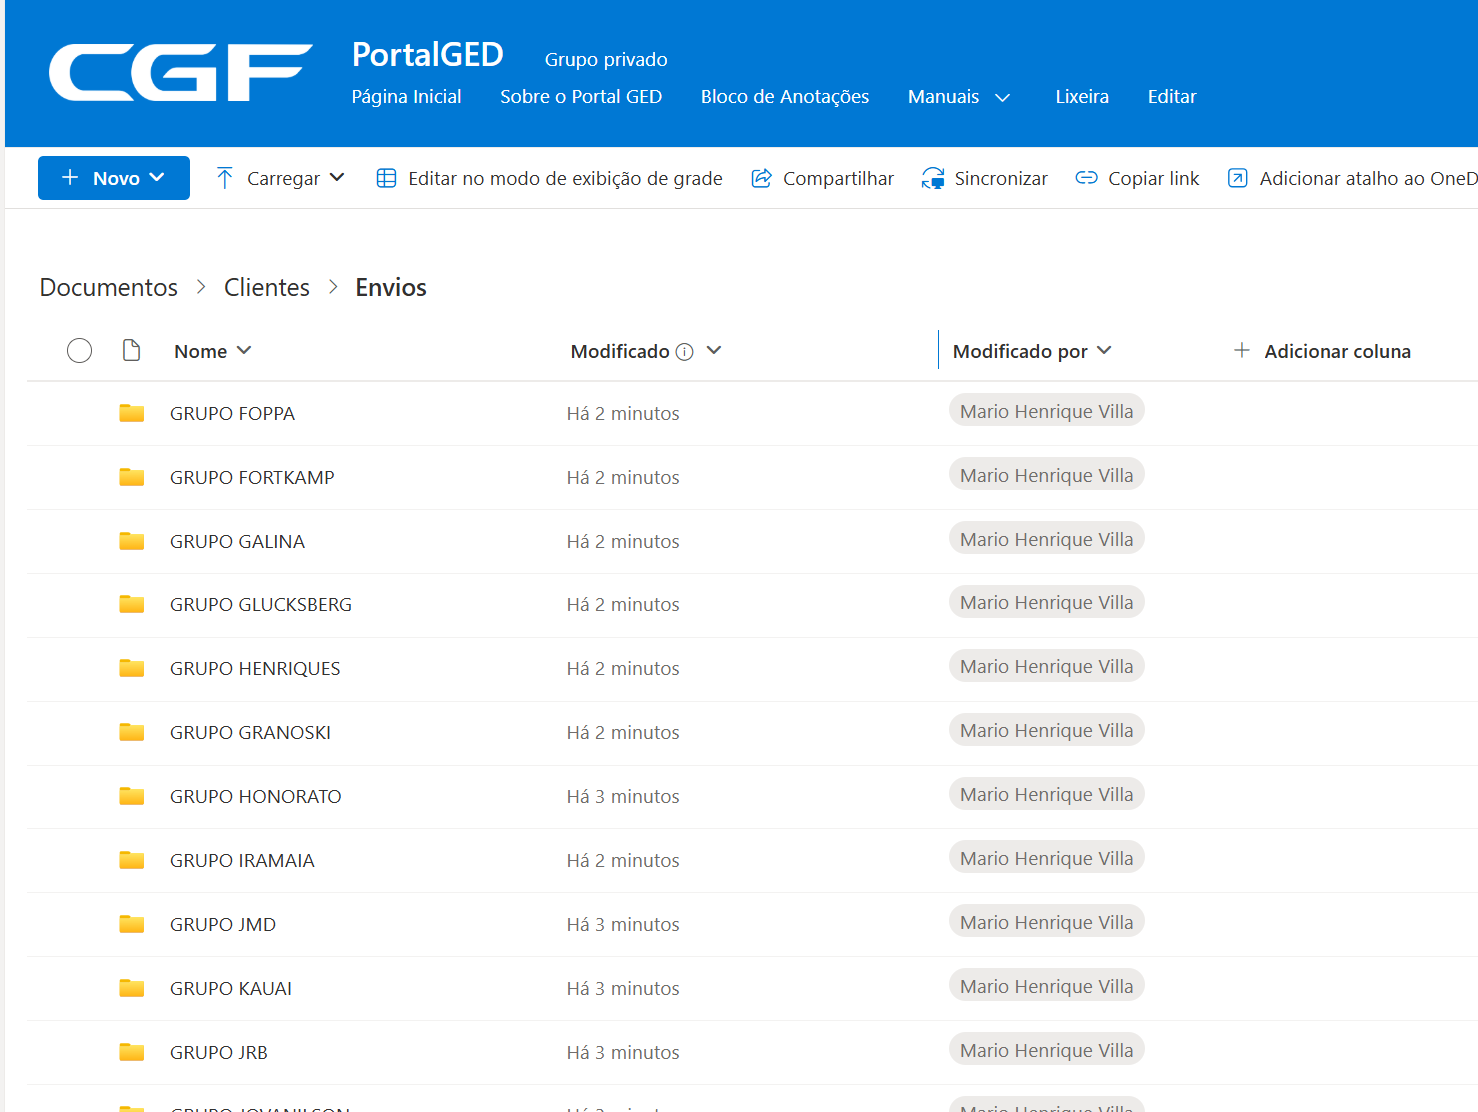
Task: Click the Modificado column info icon
Action: [684, 352]
